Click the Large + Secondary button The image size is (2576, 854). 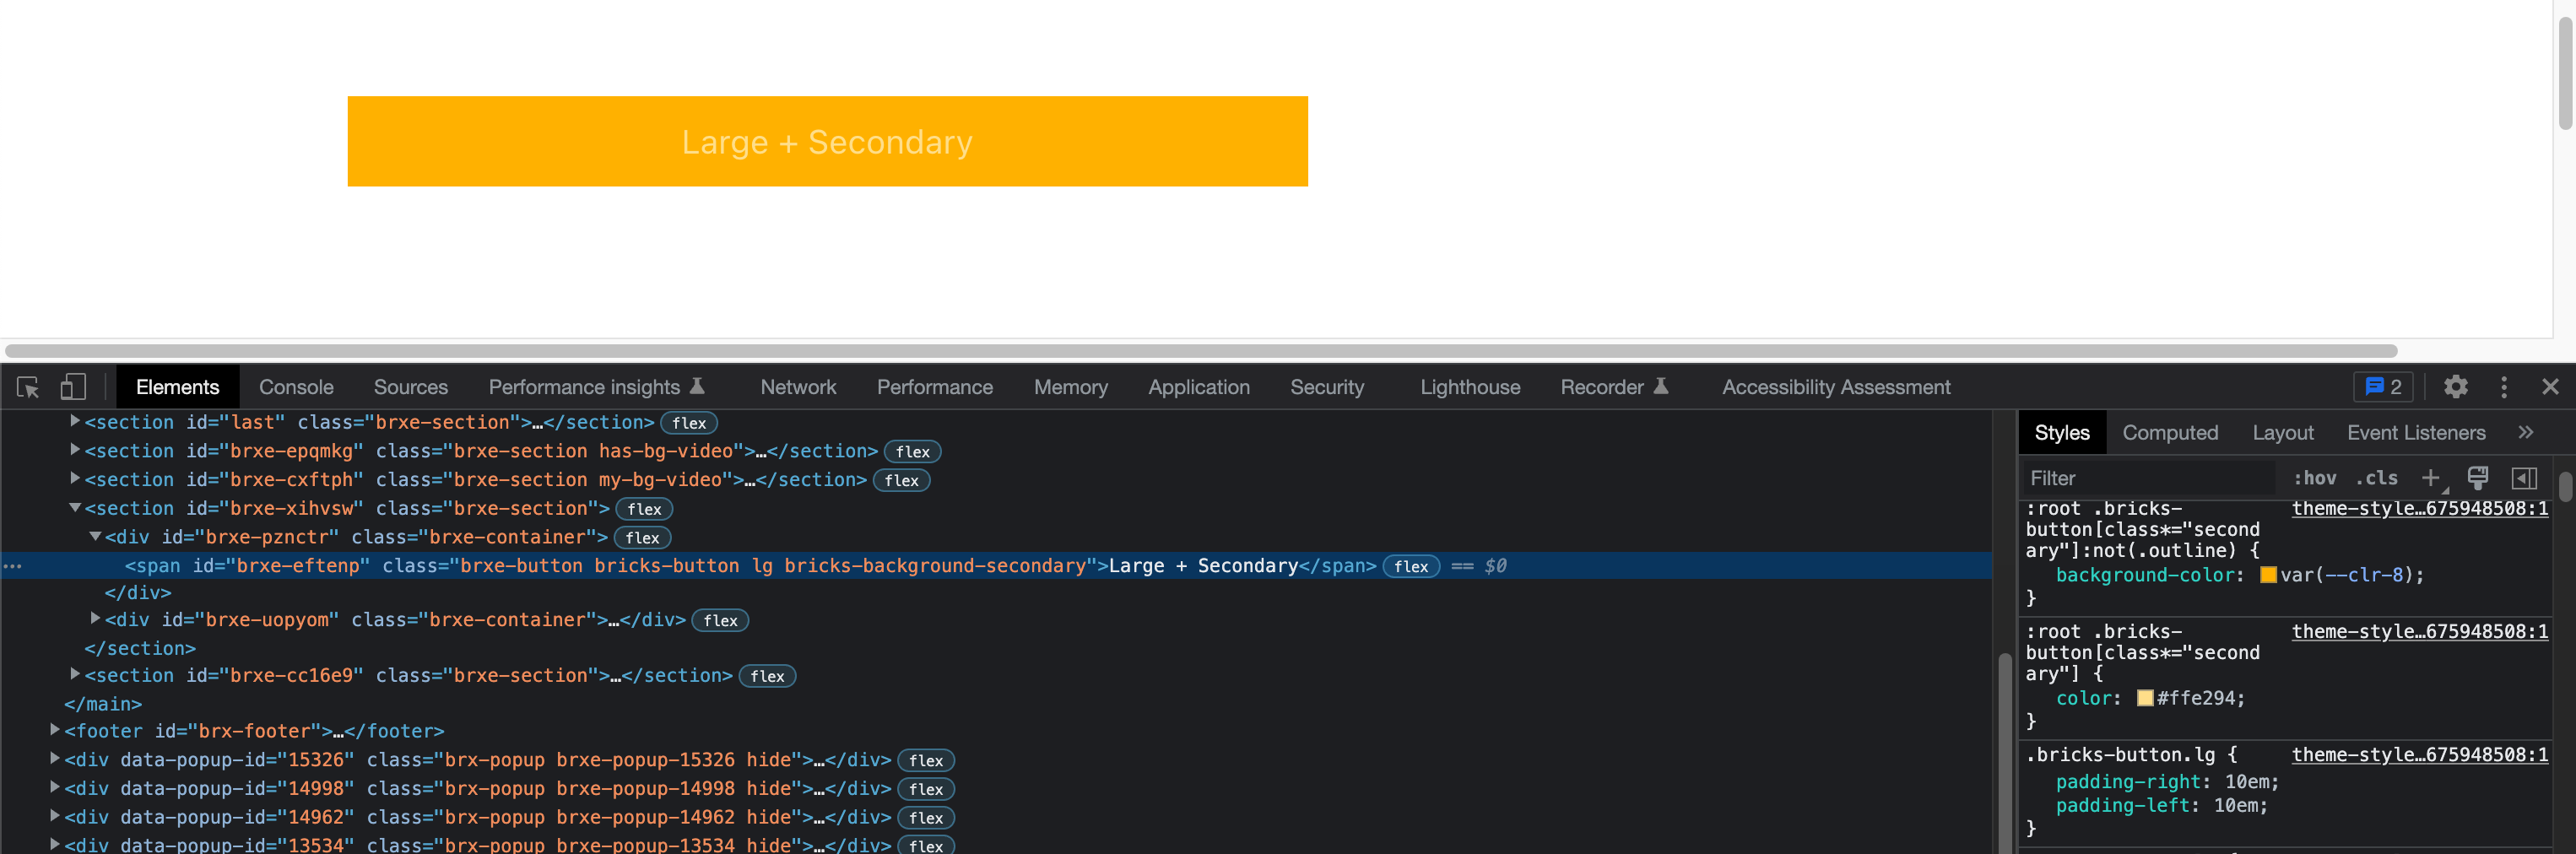[x=827, y=141]
